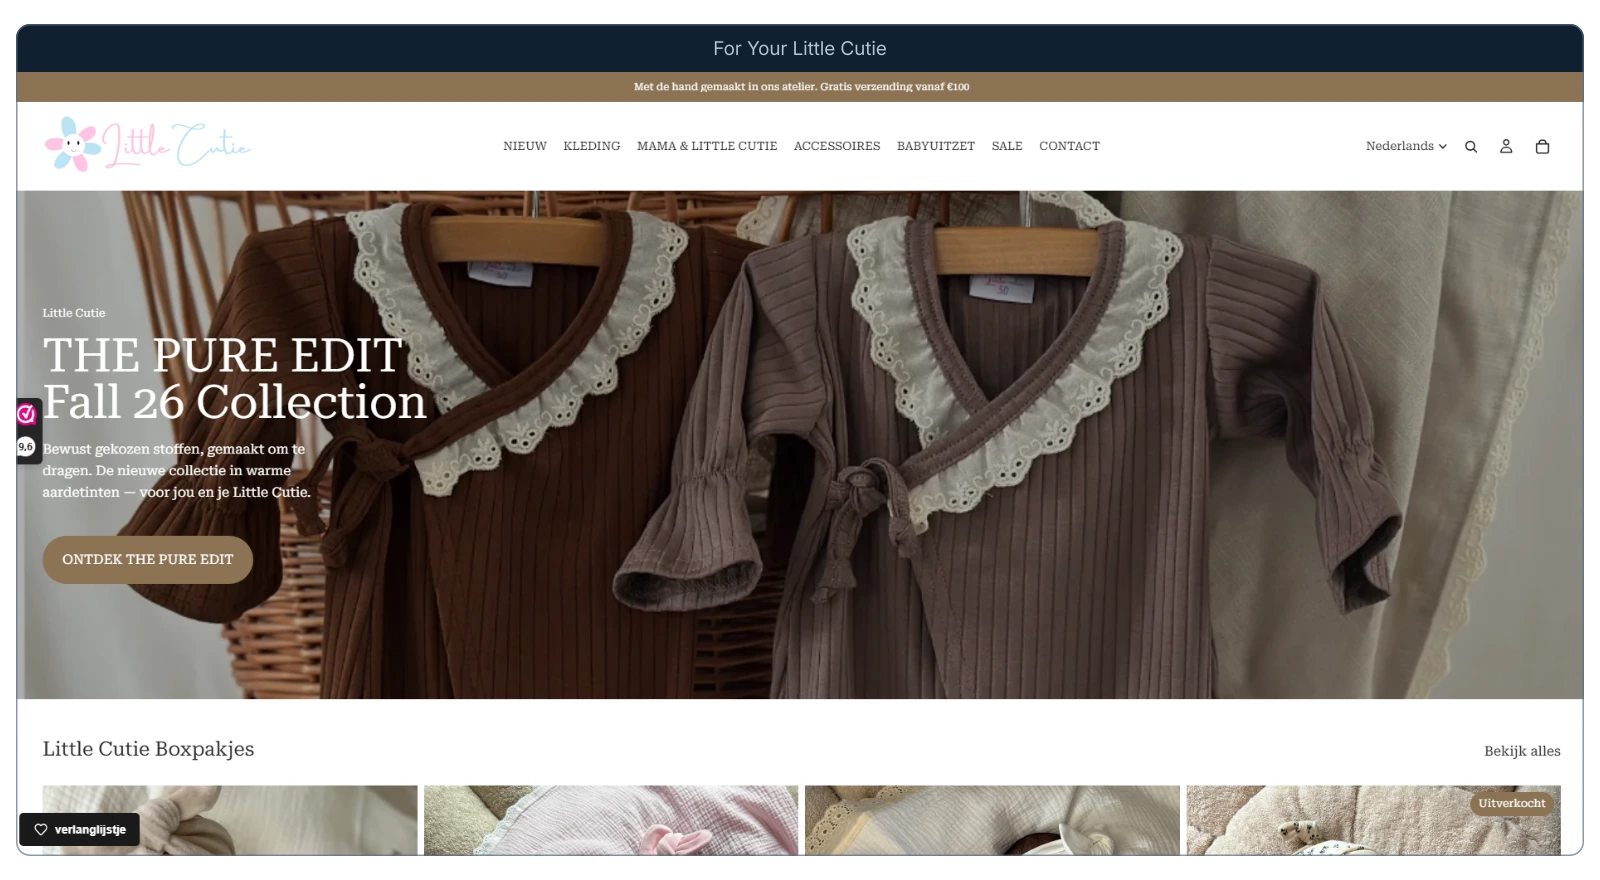Click the small Little Cutie hero label

click(x=74, y=313)
